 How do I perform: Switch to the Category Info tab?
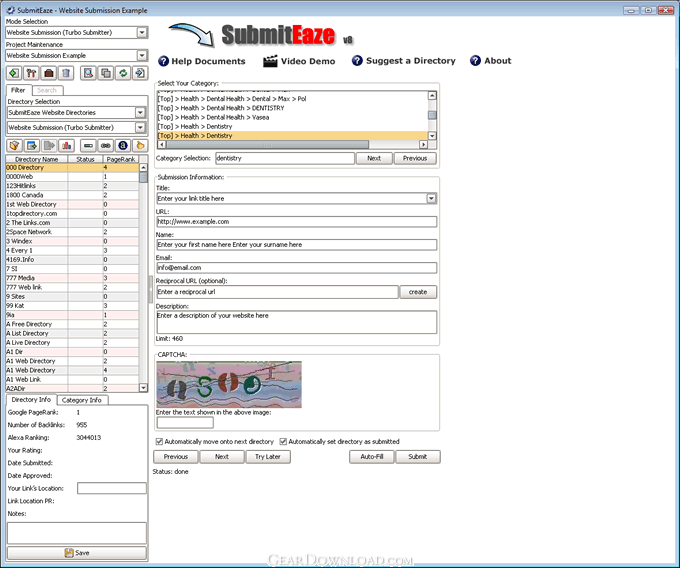[81, 400]
